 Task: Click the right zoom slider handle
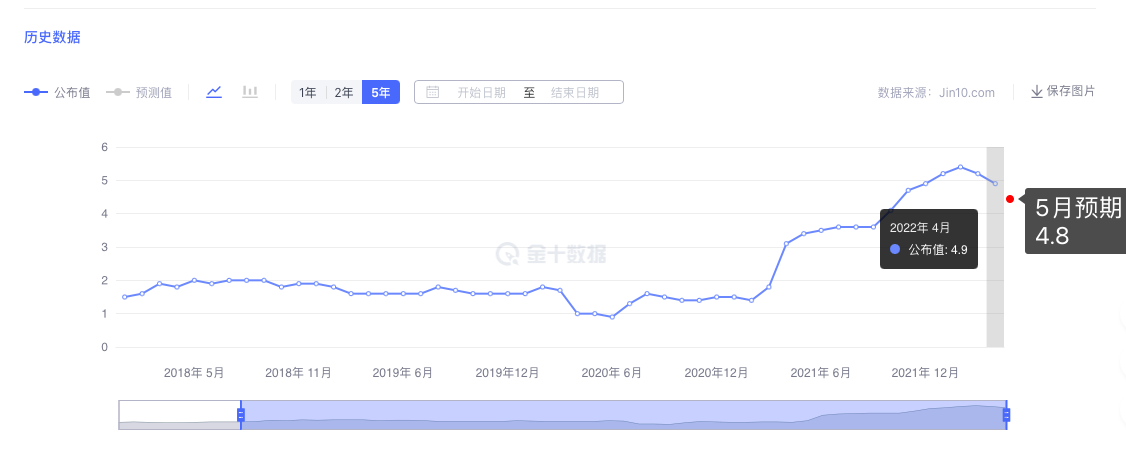pyautogui.click(x=1006, y=415)
